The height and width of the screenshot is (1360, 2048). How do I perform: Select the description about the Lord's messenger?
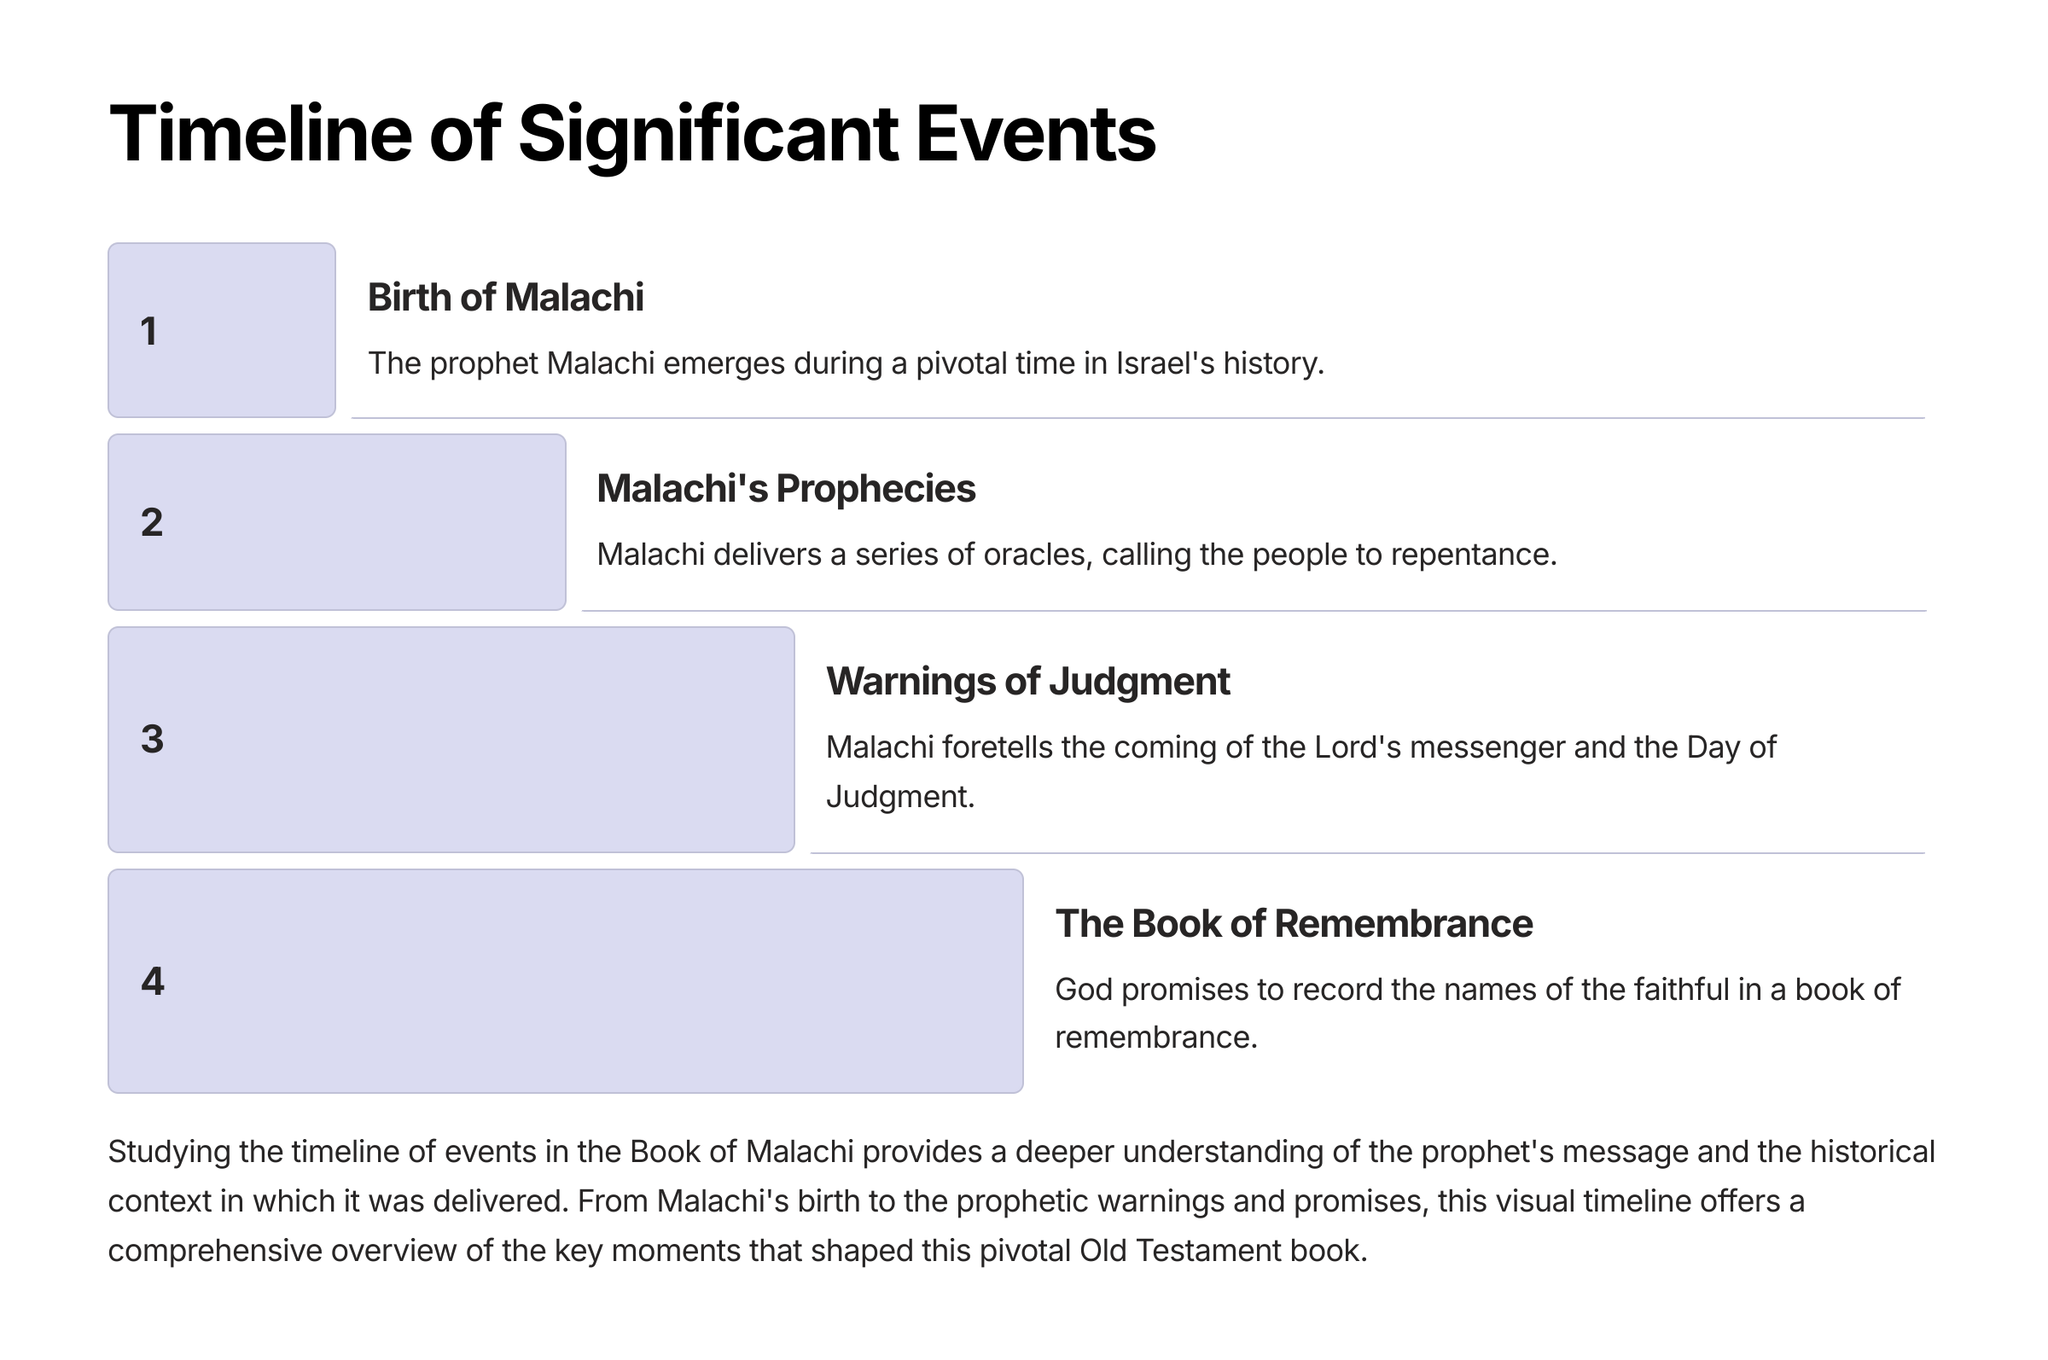click(1300, 771)
